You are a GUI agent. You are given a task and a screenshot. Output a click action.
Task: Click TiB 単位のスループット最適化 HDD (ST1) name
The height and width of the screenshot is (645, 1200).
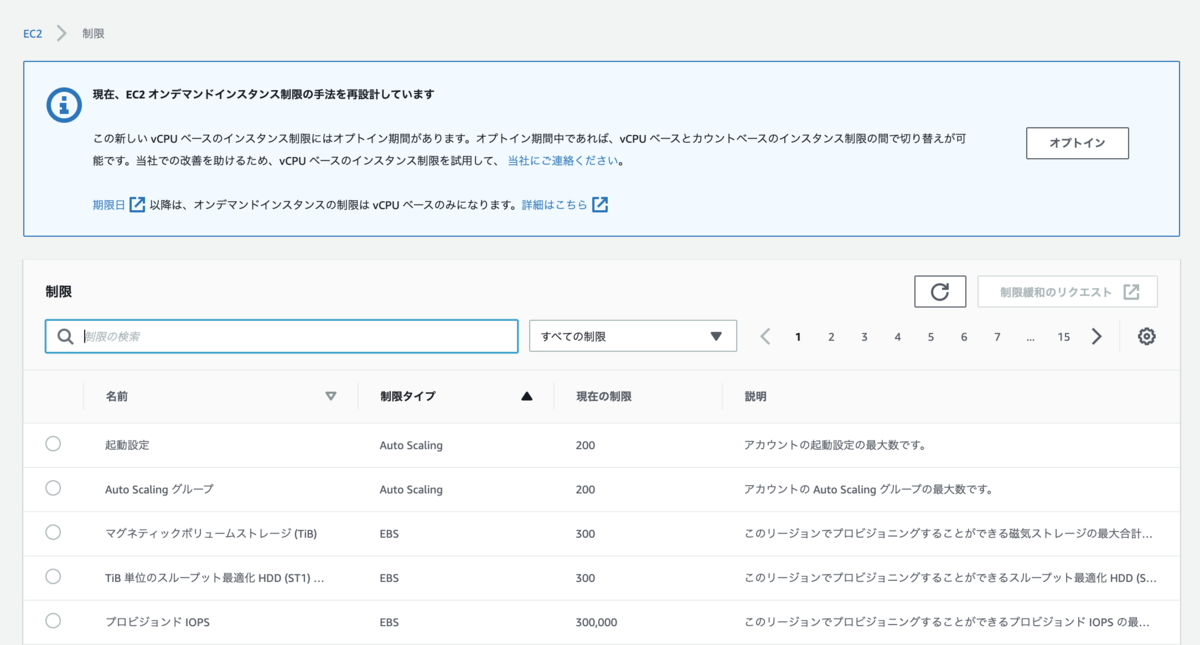(215, 578)
